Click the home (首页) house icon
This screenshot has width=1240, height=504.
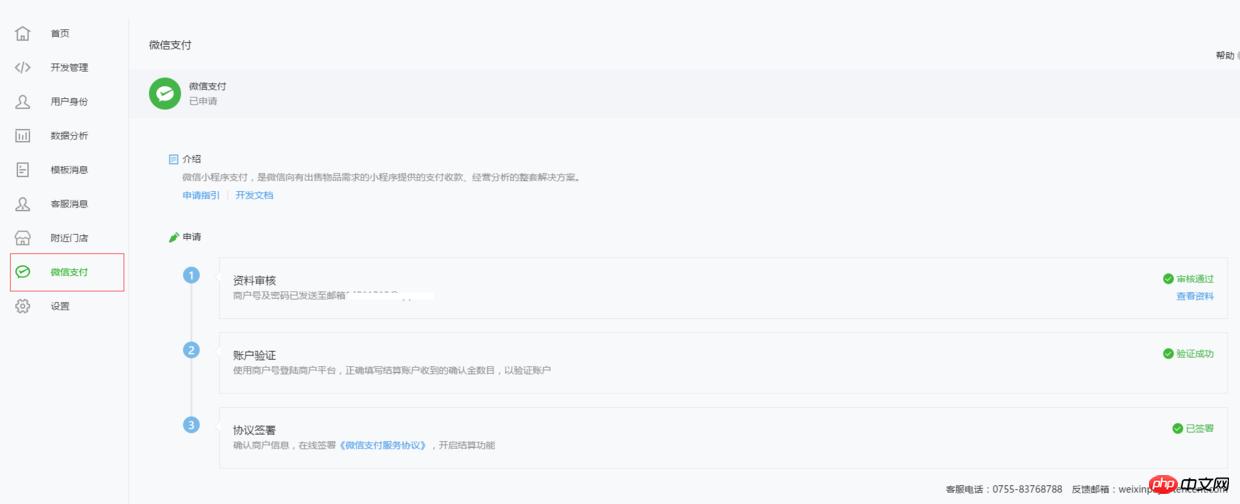point(23,33)
